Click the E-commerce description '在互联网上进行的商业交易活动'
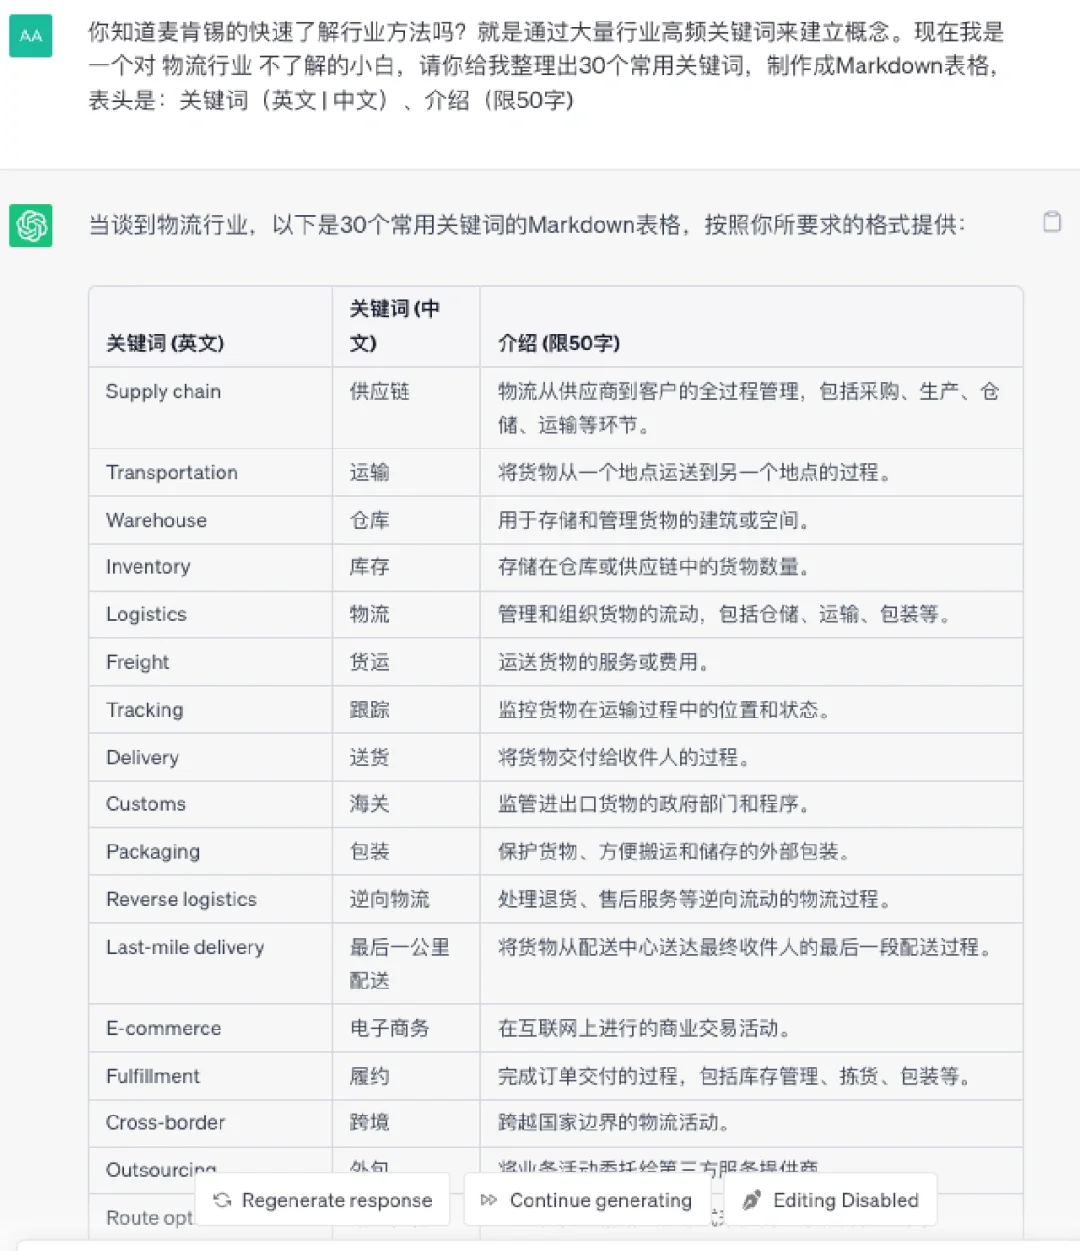The height and width of the screenshot is (1251, 1080). tap(644, 1028)
